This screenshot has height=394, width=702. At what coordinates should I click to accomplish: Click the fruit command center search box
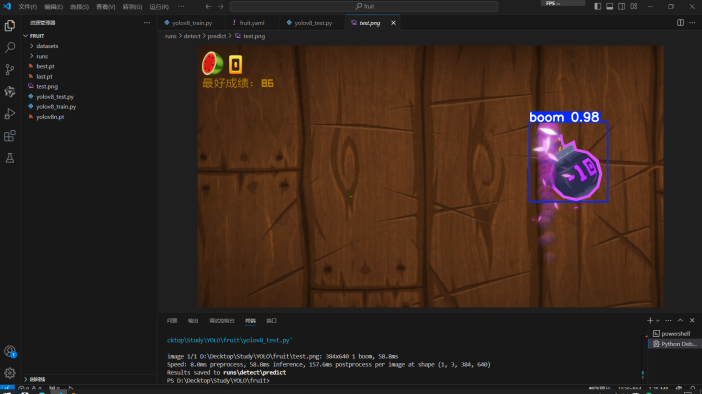click(x=364, y=6)
